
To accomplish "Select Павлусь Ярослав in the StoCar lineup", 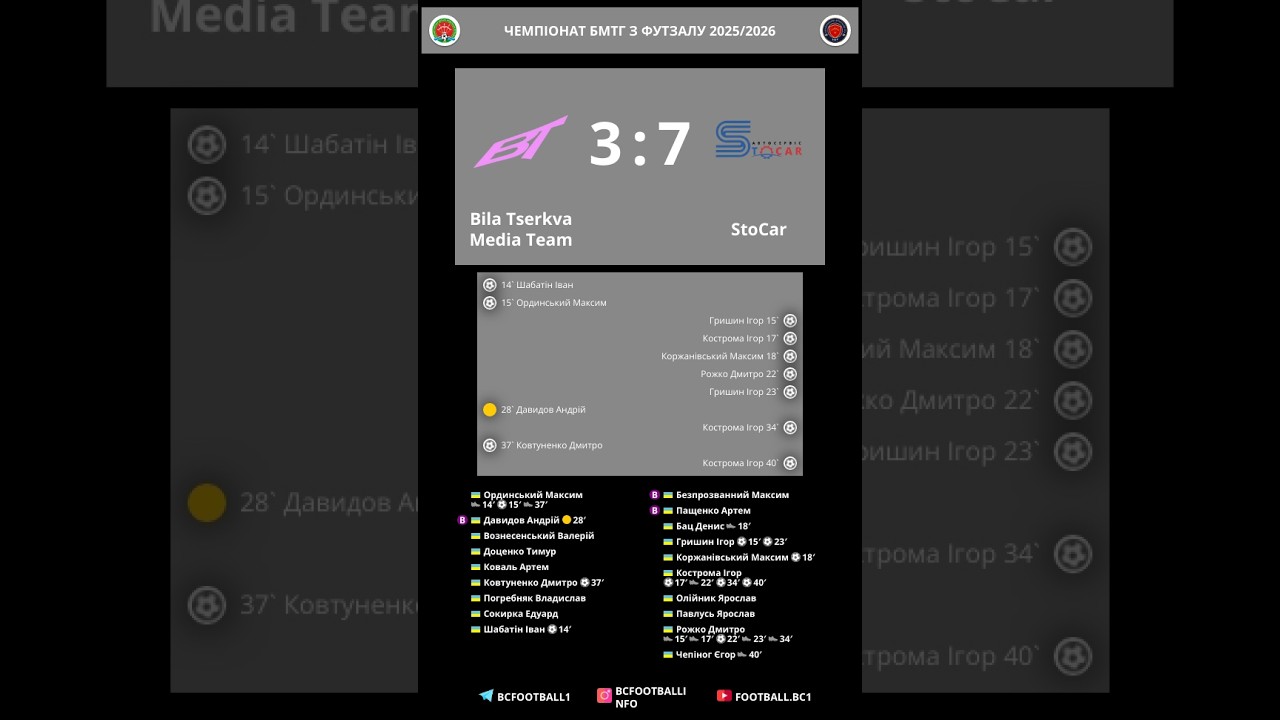I will (x=716, y=614).
